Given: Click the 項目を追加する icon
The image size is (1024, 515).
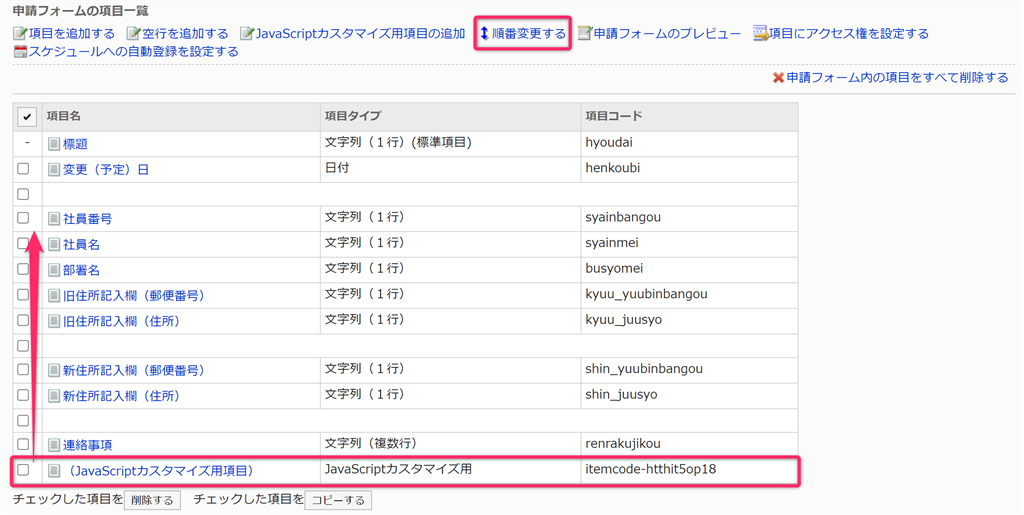Looking at the screenshot, I should pos(20,33).
